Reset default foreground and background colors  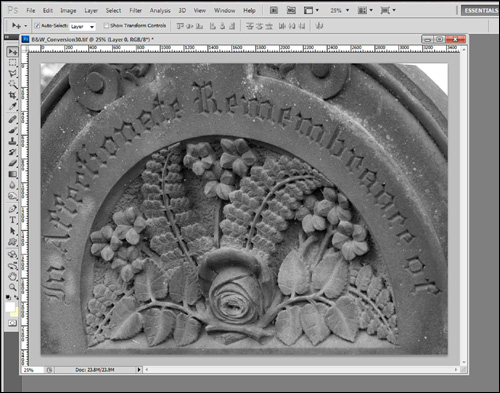(x=8, y=297)
